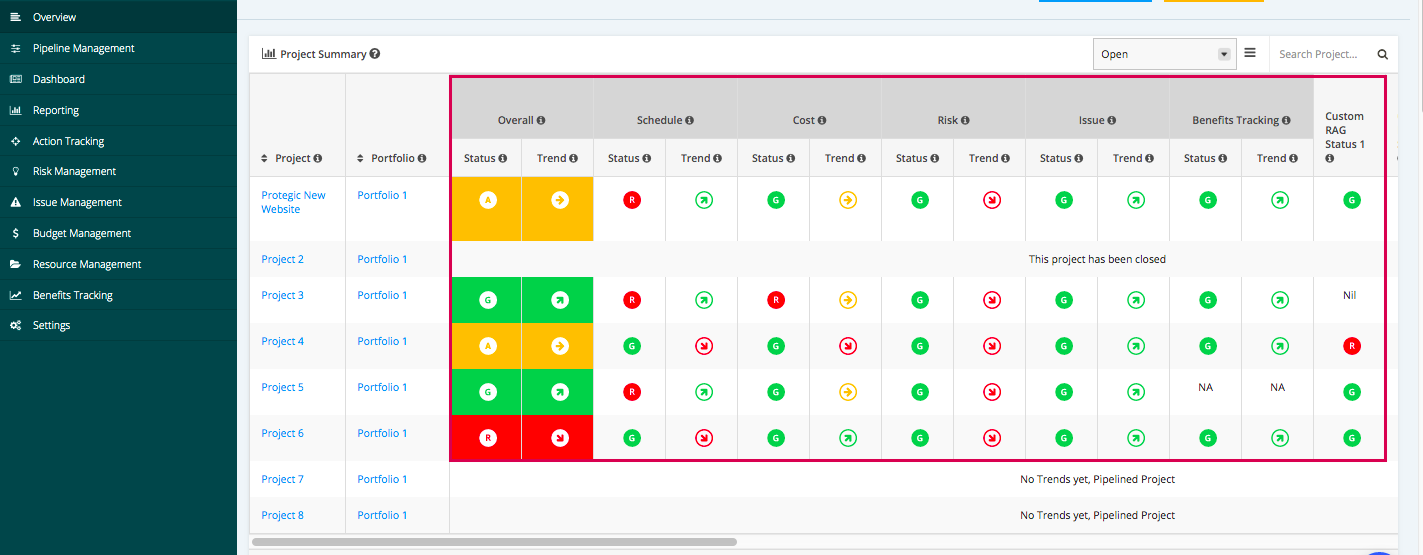Click red Custom RAG status icon for Project 4
Viewport: 1423px width, 555px height.
coord(1351,346)
